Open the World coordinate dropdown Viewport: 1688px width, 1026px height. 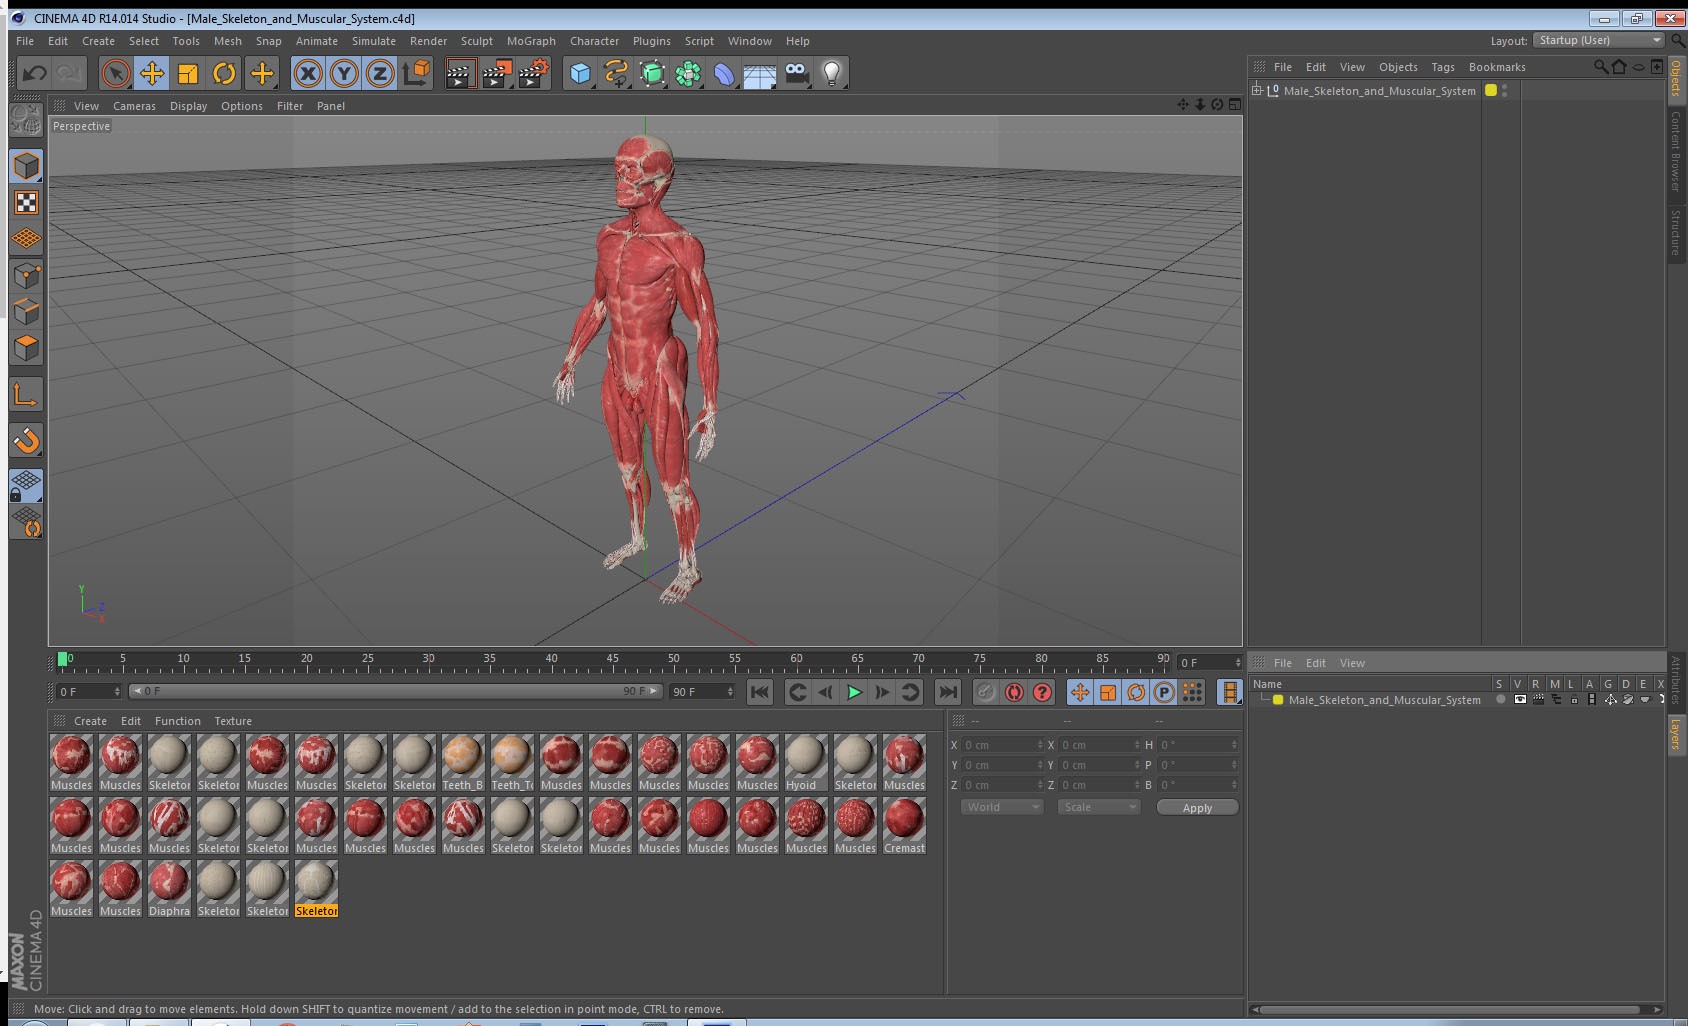tap(1002, 807)
